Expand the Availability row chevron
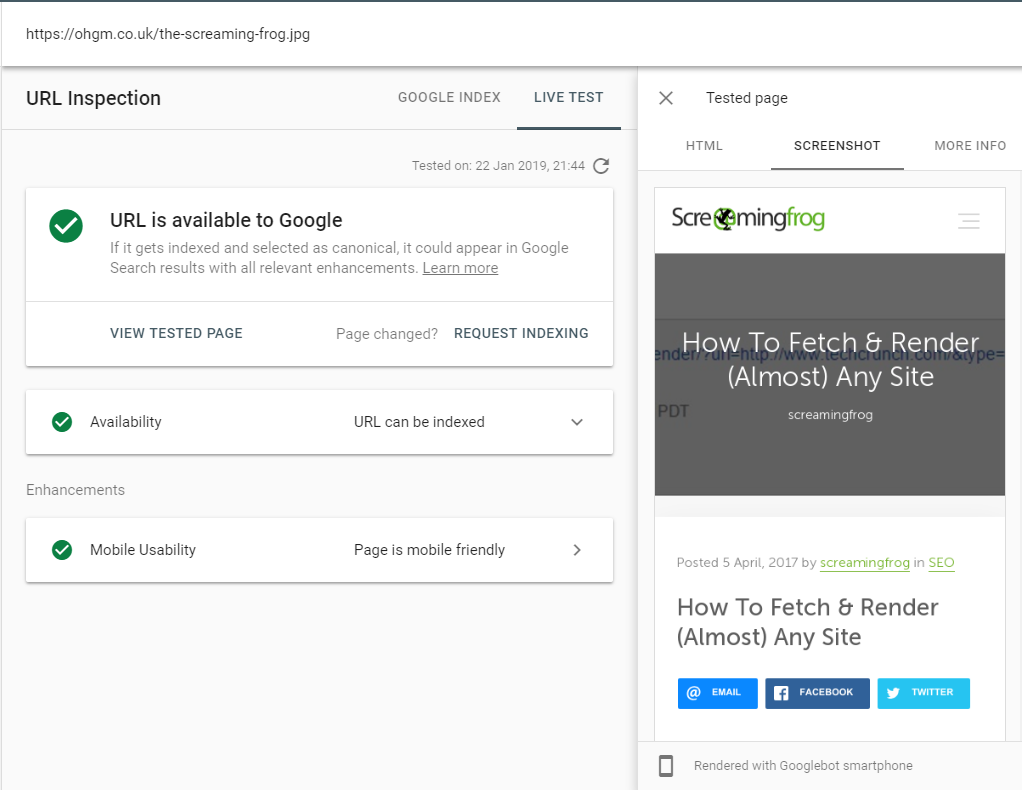Viewport: 1022px width, 790px height. point(577,422)
